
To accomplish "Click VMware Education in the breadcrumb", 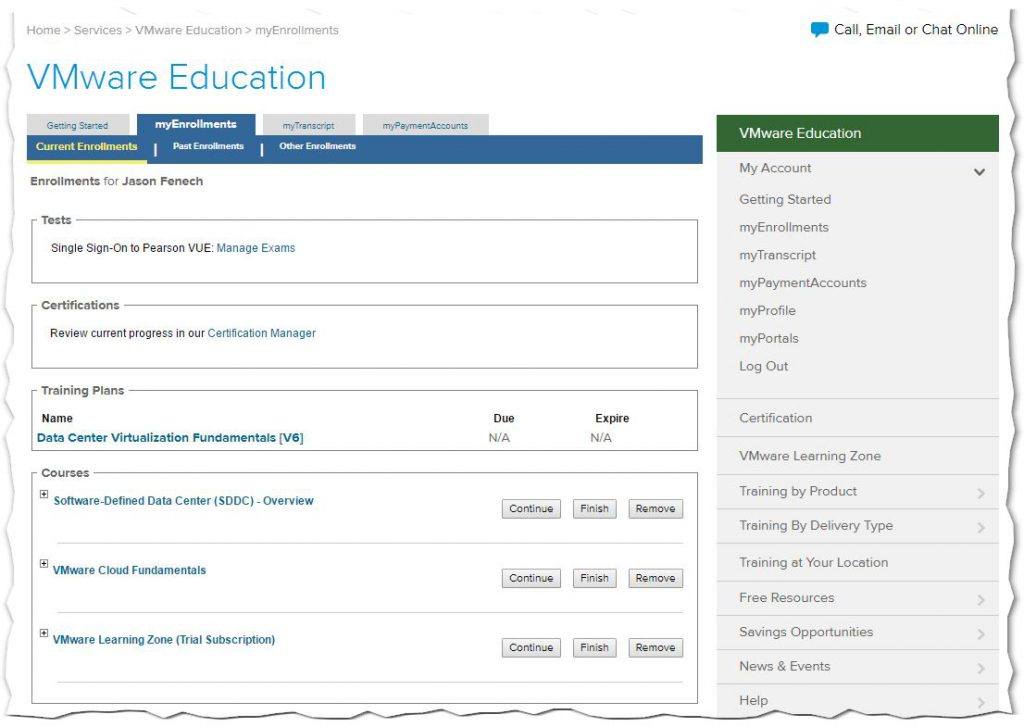I will [188, 30].
